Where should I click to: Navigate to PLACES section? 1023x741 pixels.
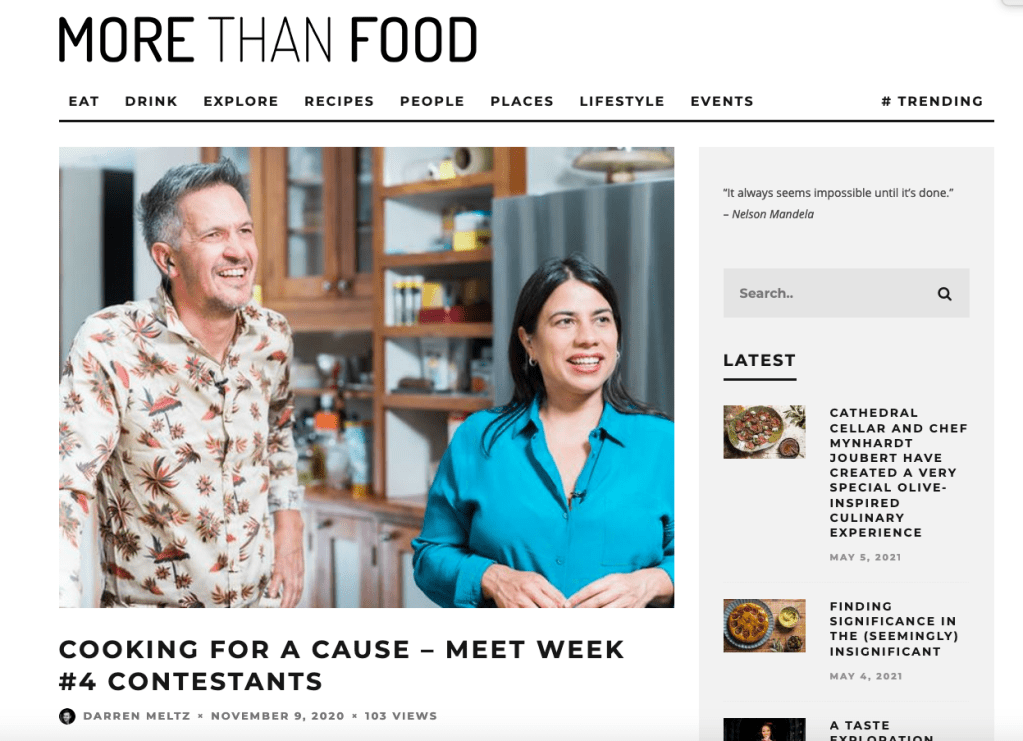pyautogui.click(x=522, y=101)
